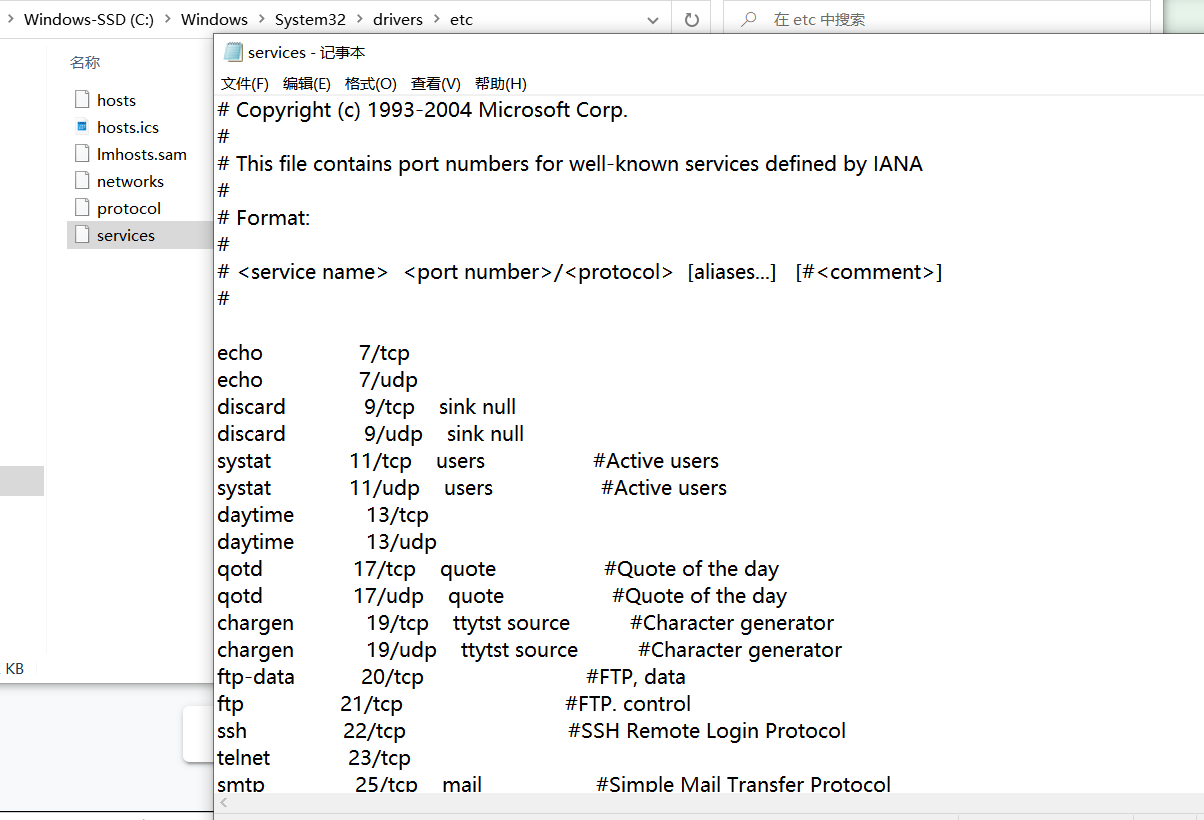
Task: Open the 文件(F) menu in Notepad
Action: click(x=244, y=83)
